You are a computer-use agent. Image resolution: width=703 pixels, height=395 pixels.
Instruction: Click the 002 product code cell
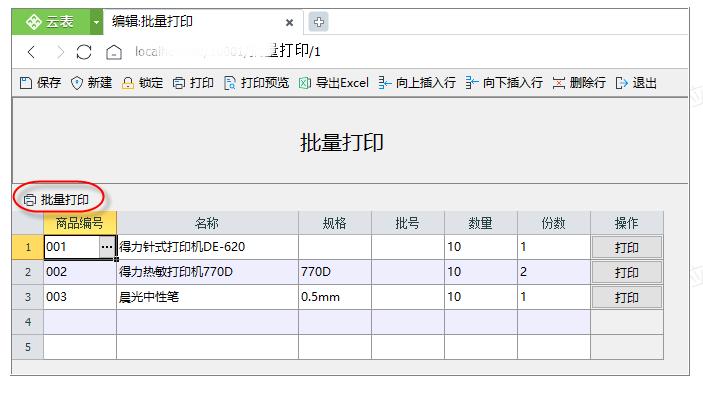[80, 272]
